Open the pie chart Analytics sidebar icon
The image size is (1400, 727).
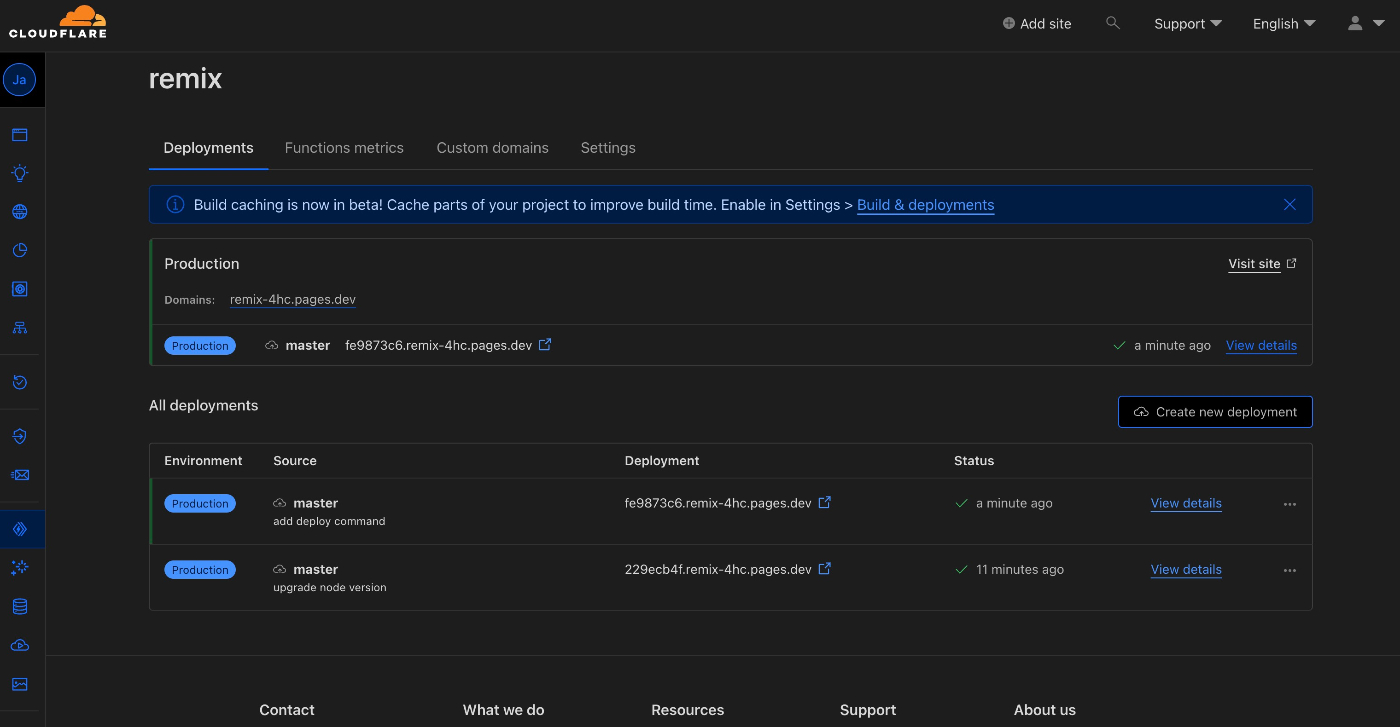click(19, 250)
